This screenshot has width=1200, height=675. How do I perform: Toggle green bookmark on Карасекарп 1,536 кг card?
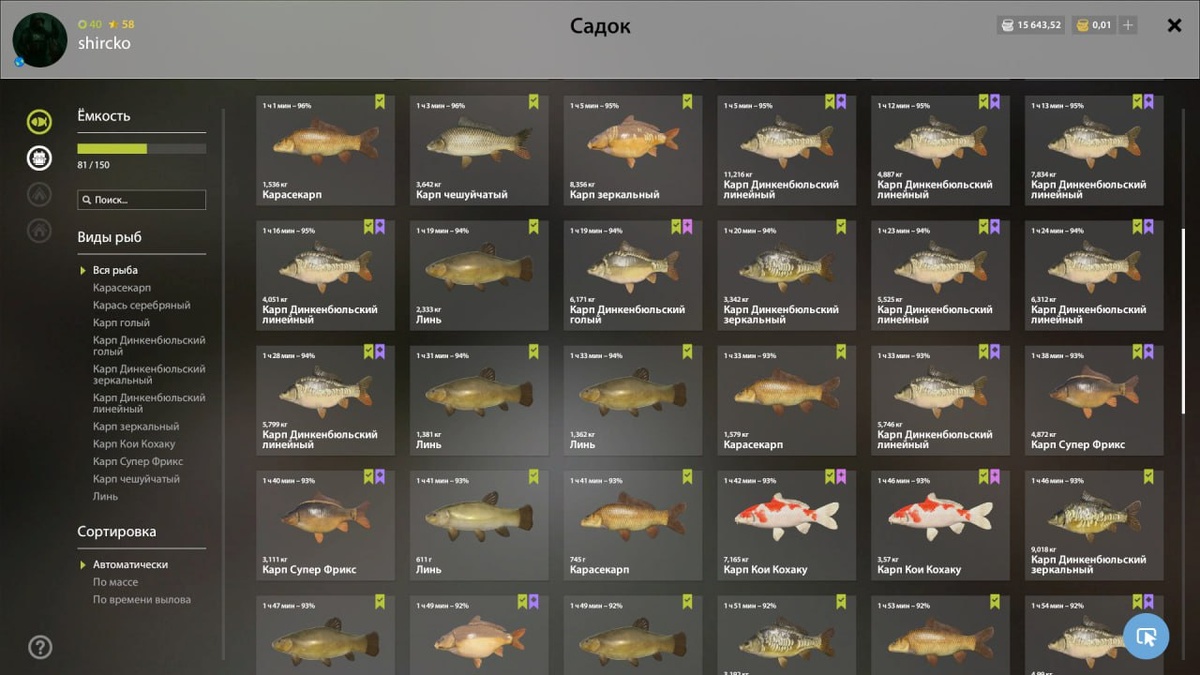click(x=380, y=101)
